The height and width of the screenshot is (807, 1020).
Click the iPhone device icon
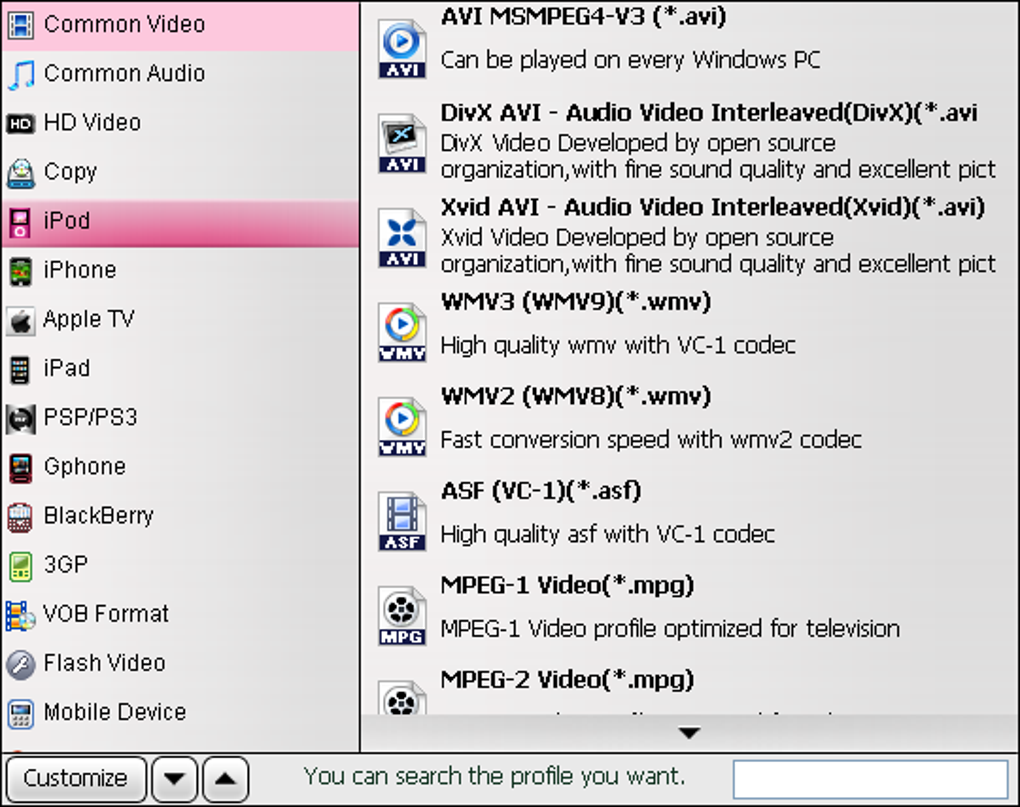(21, 271)
